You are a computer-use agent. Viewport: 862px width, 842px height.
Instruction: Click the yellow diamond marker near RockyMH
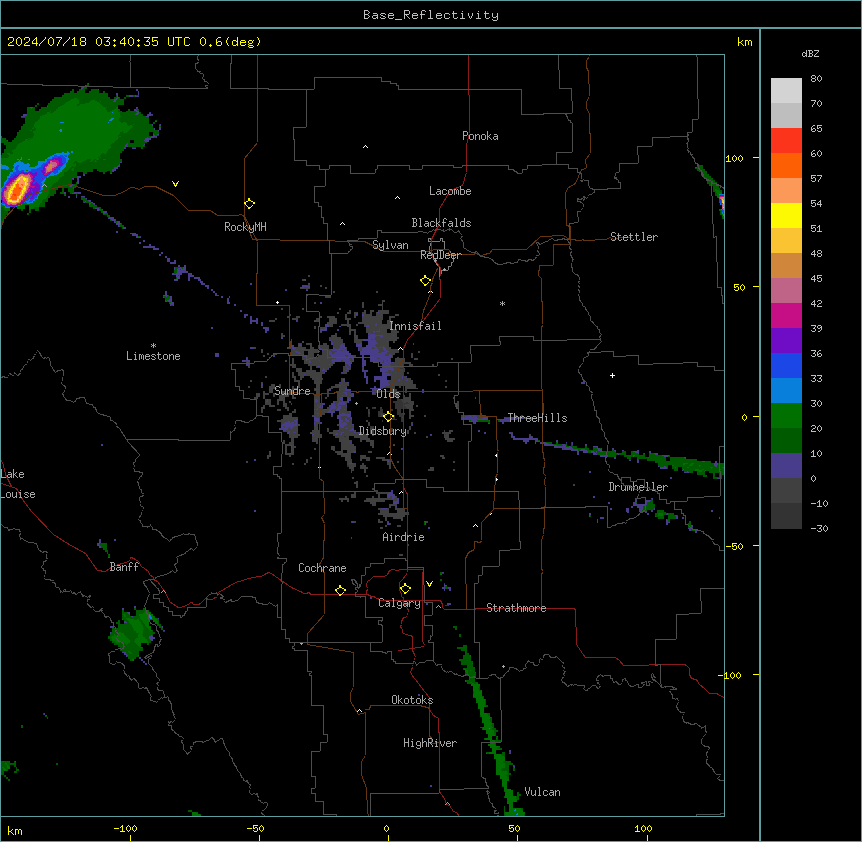[x=249, y=204]
